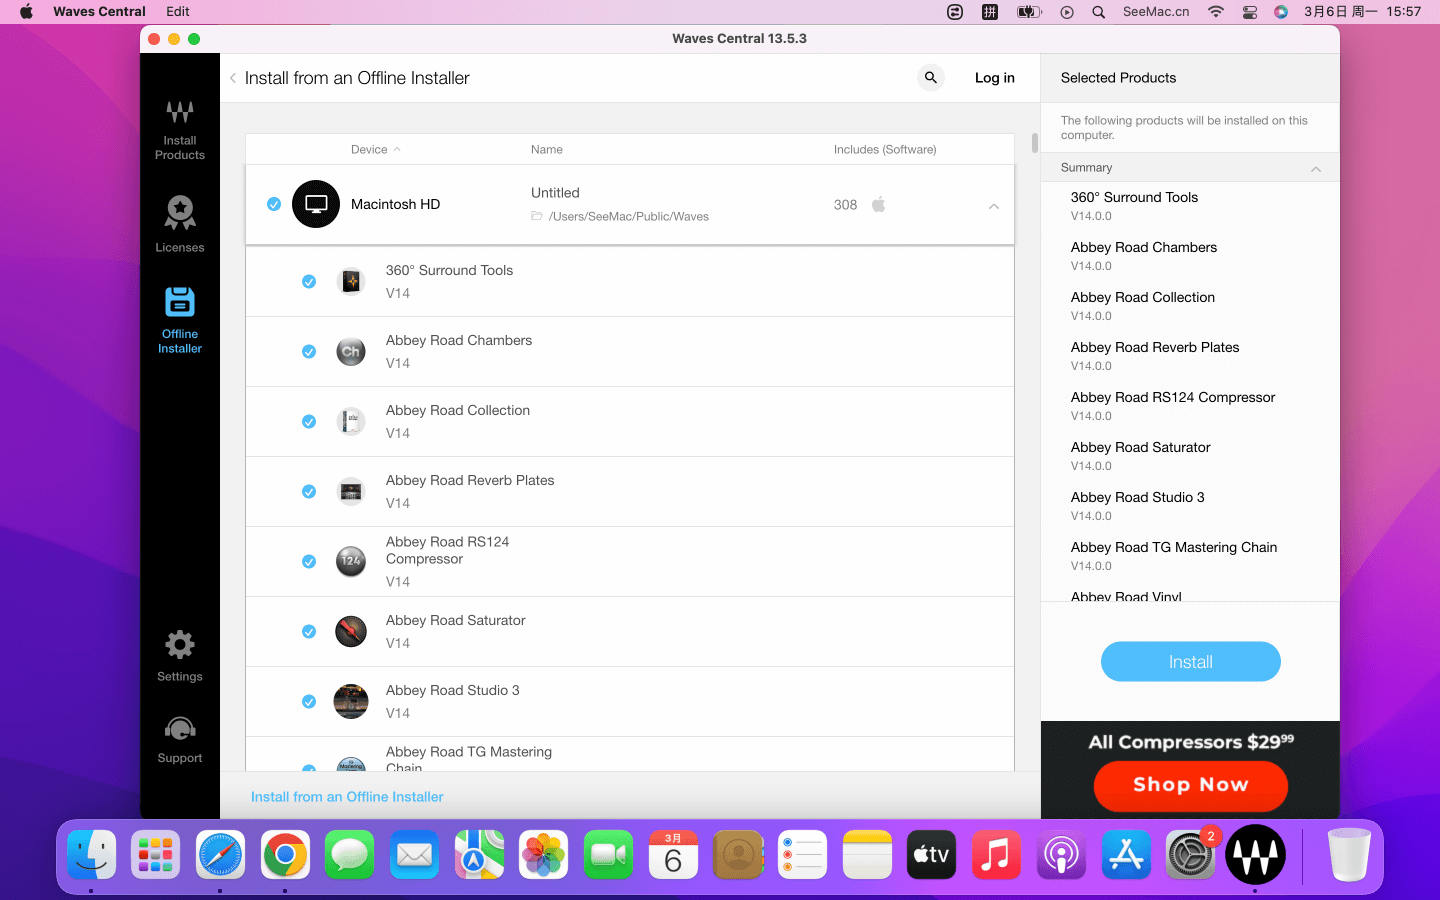Uncheck 360° Surround Tools checkbox
The height and width of the screenshot is (900, 1440).
tap(309, 282)
